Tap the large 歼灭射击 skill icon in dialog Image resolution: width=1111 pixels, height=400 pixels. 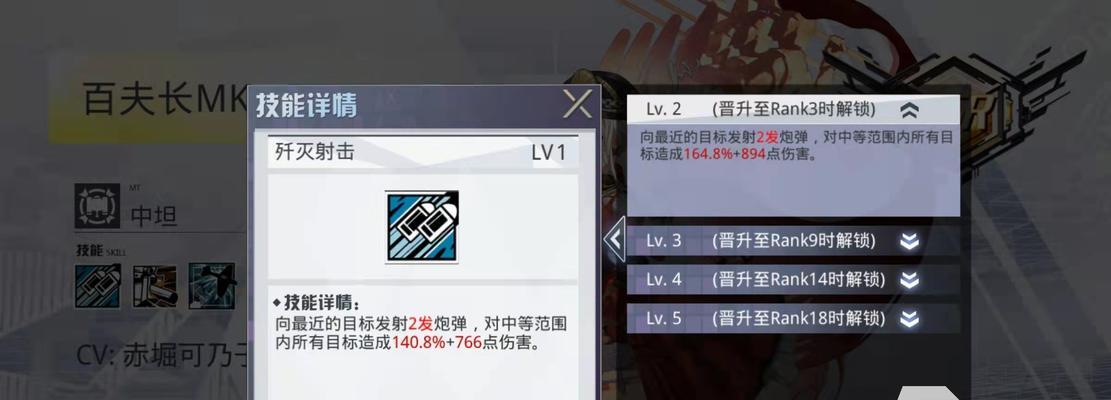[x=422, y=227]
